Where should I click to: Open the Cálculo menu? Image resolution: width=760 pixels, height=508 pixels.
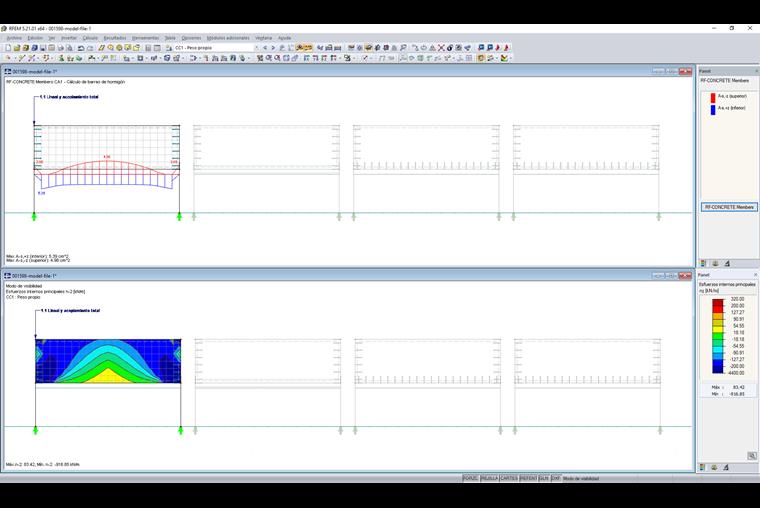[x=90, y=38]
